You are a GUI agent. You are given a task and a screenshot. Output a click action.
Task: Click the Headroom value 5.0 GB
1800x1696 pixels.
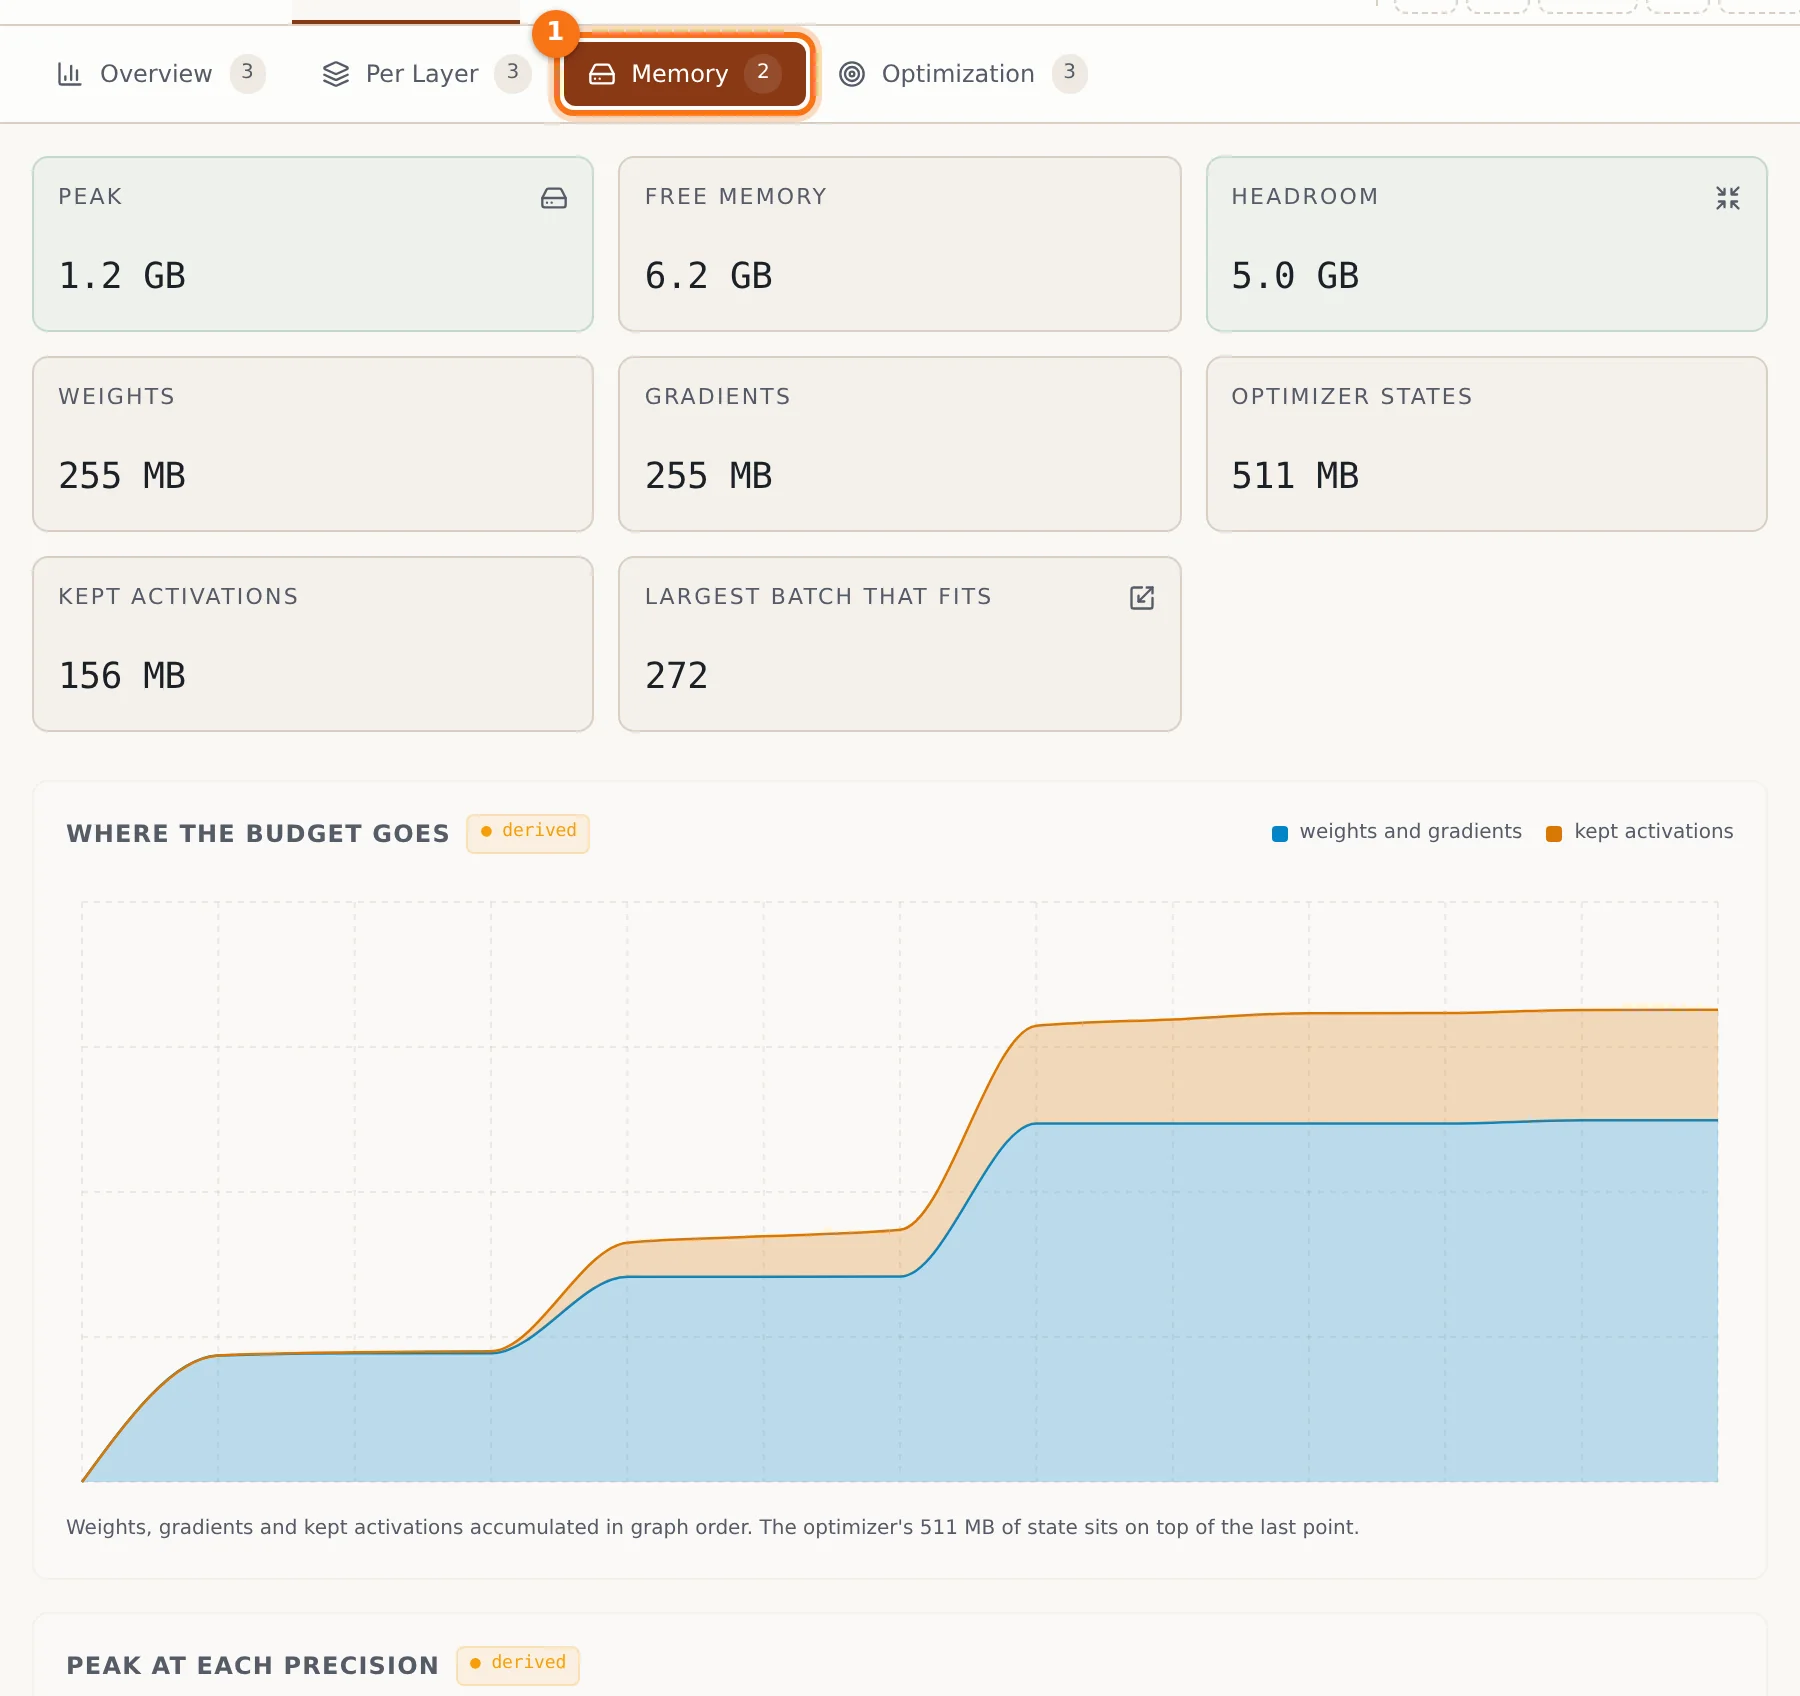tap(1295, 276)
